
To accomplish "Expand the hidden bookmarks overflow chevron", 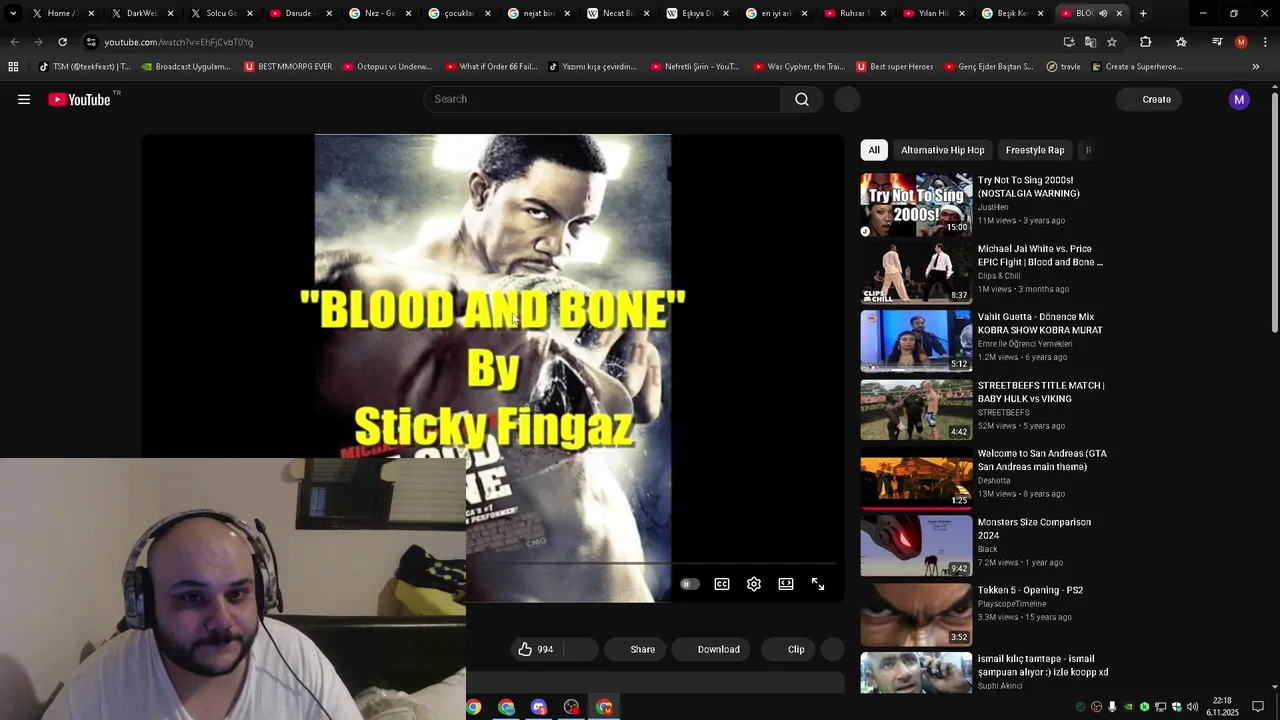I will tap(1256, 66).
